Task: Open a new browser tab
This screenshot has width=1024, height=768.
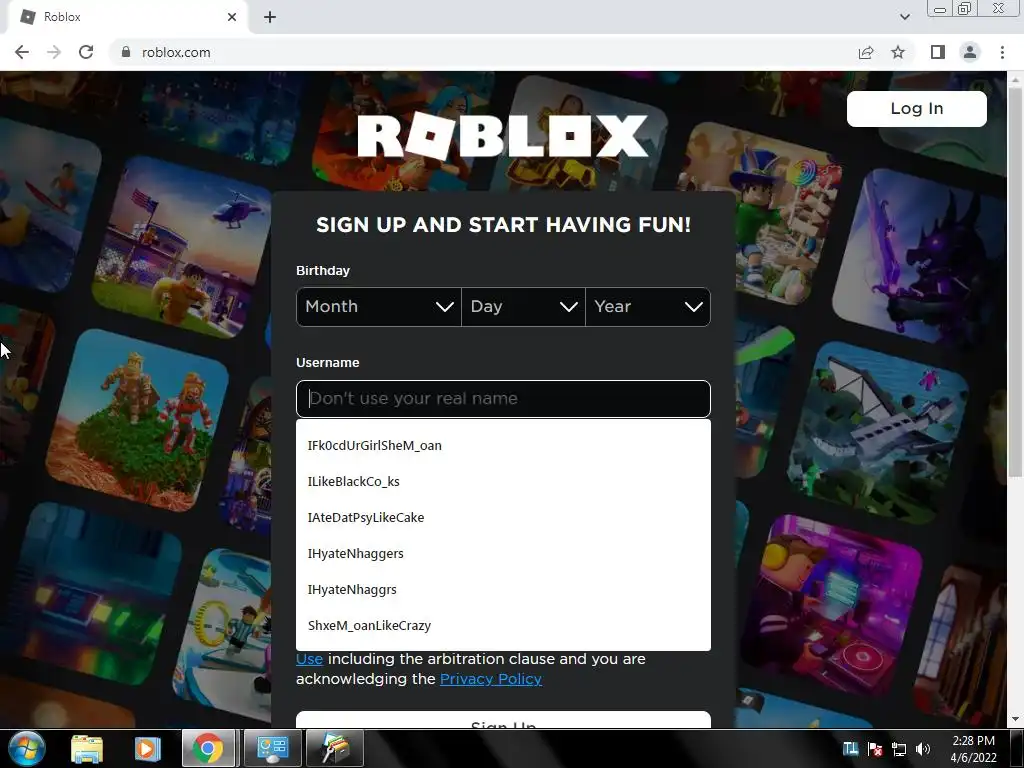Action: [x=270, y=17]
